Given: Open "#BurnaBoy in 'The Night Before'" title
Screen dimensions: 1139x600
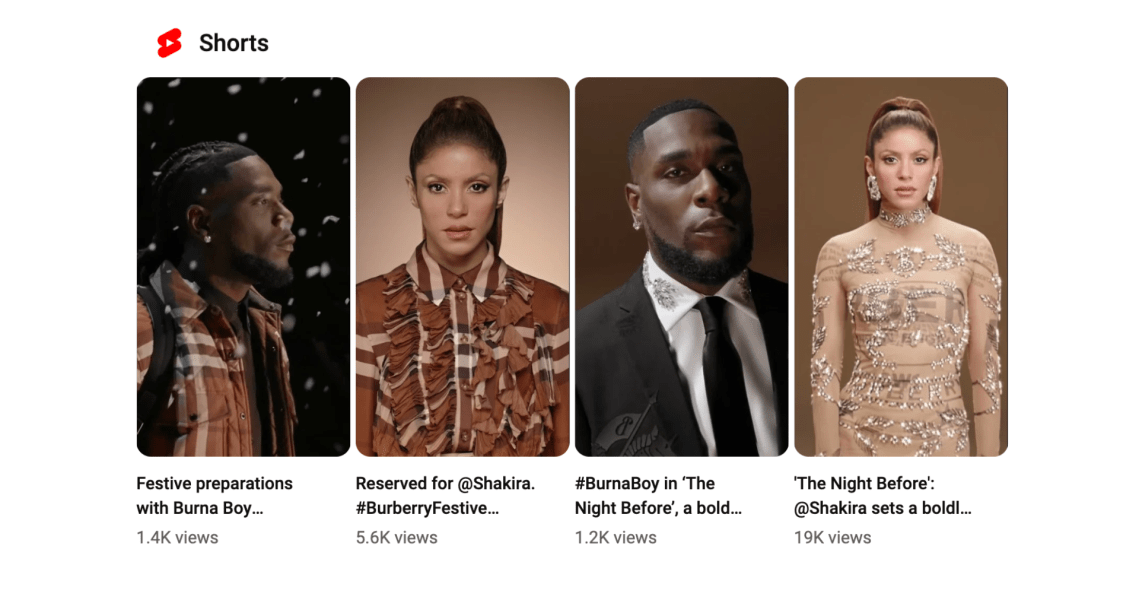Looking at the screenshot, I should (x=658, y=495).
